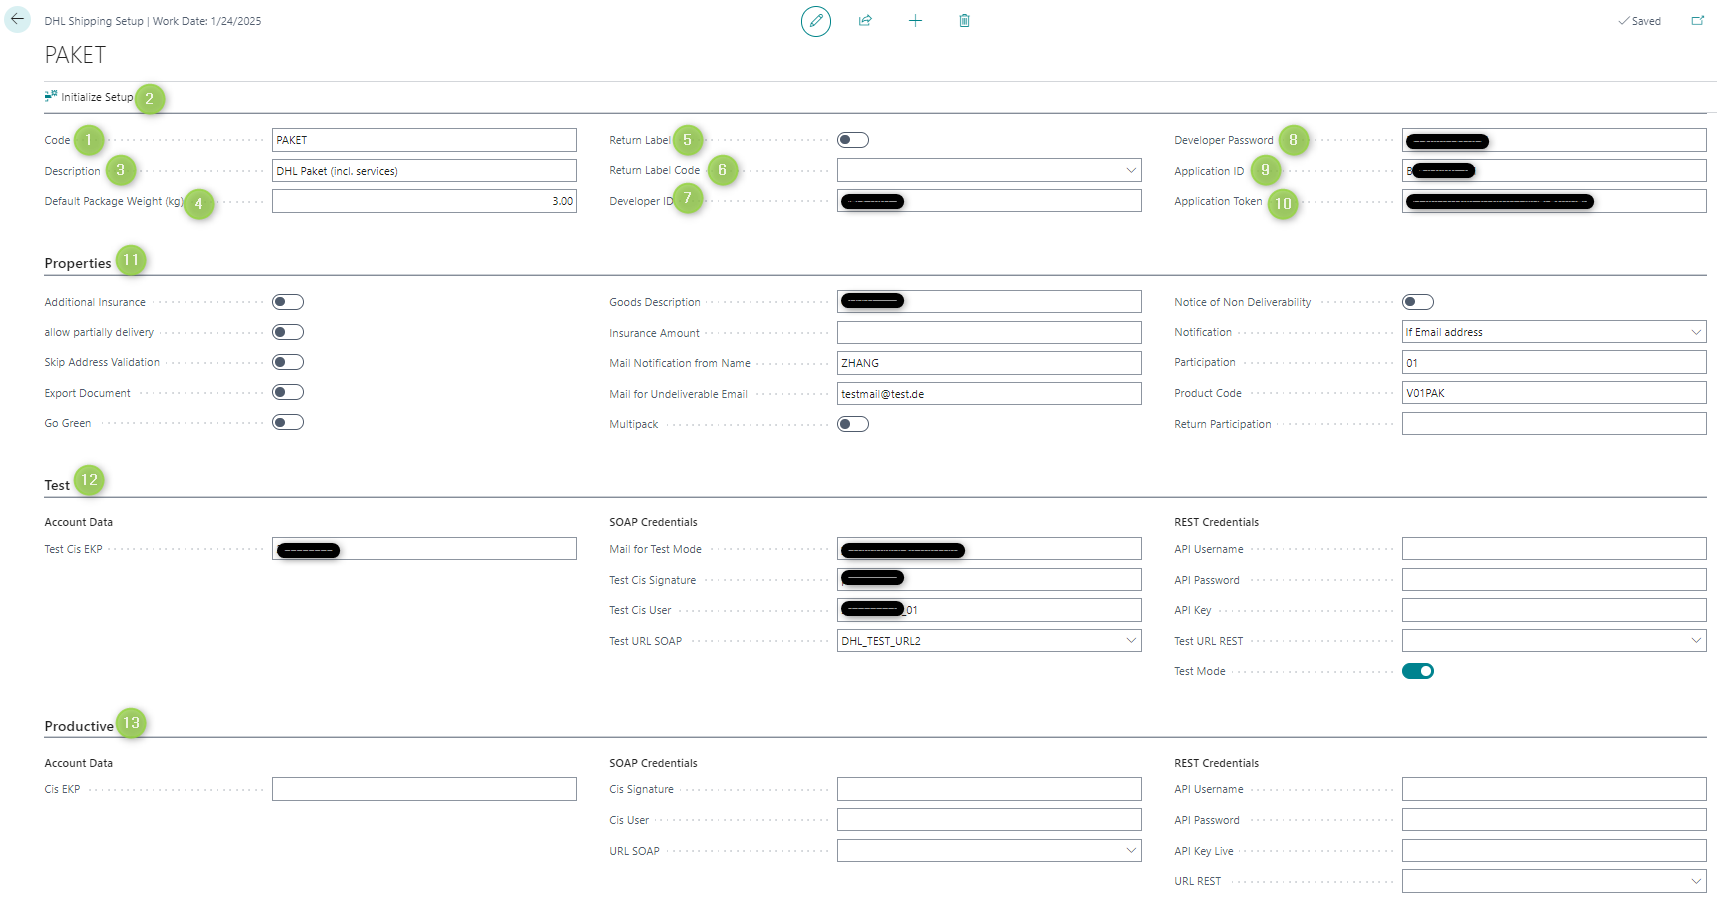Viewport: 1717px width, 904px height.
Task: Click the test API Key field
Action: click(x=1554, y=610)
